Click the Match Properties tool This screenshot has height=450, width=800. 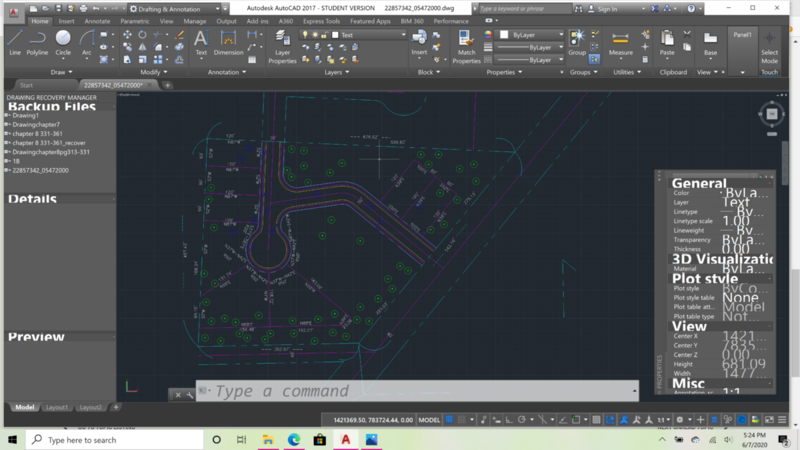pos(466,47)
